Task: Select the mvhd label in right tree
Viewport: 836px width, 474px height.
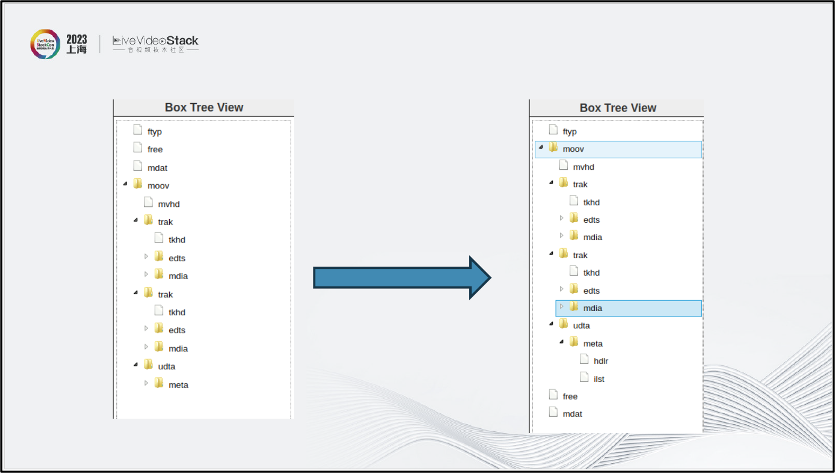Action: [x=584, y=167]
